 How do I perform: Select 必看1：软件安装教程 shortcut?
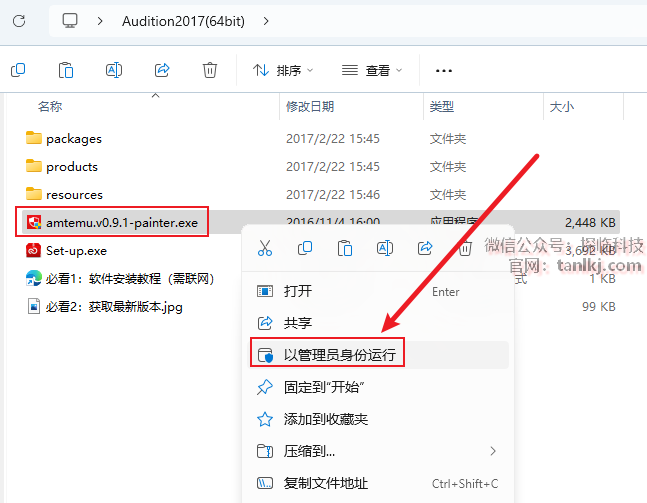130,279
